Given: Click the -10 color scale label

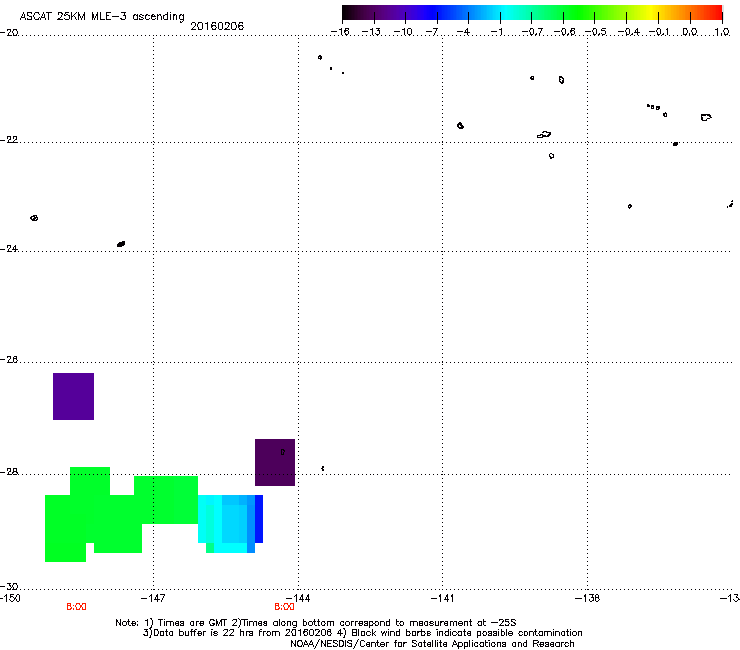Looking at the screenshot, I should click(403, 32).
